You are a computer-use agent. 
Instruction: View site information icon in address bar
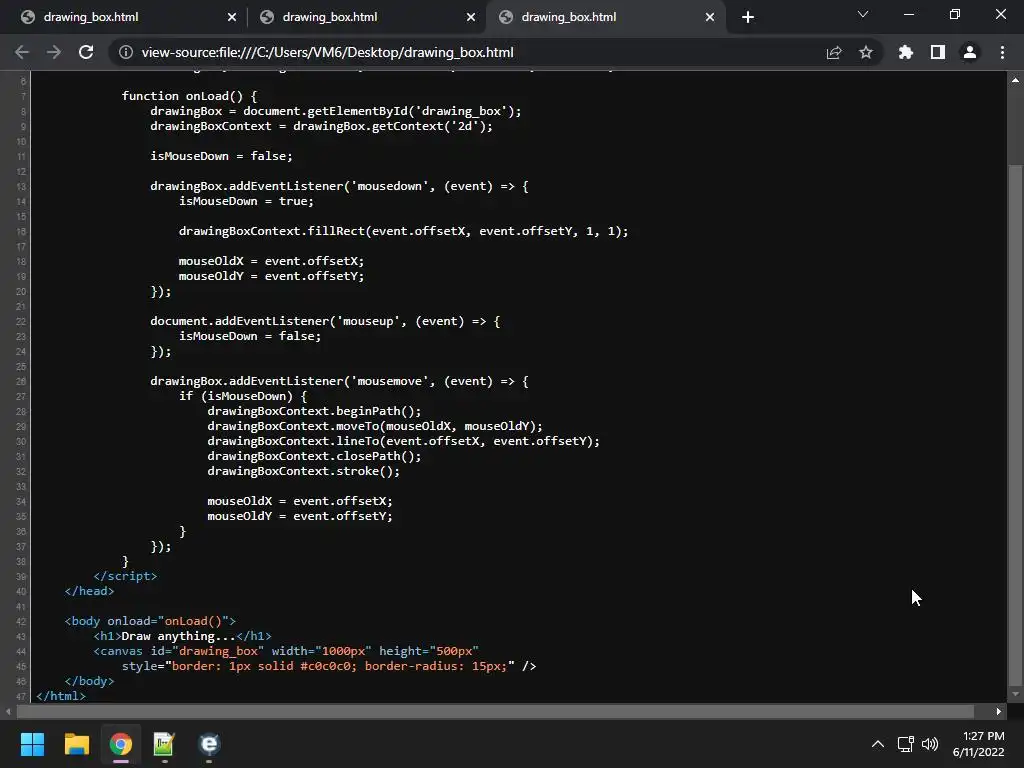pos(125,52)
